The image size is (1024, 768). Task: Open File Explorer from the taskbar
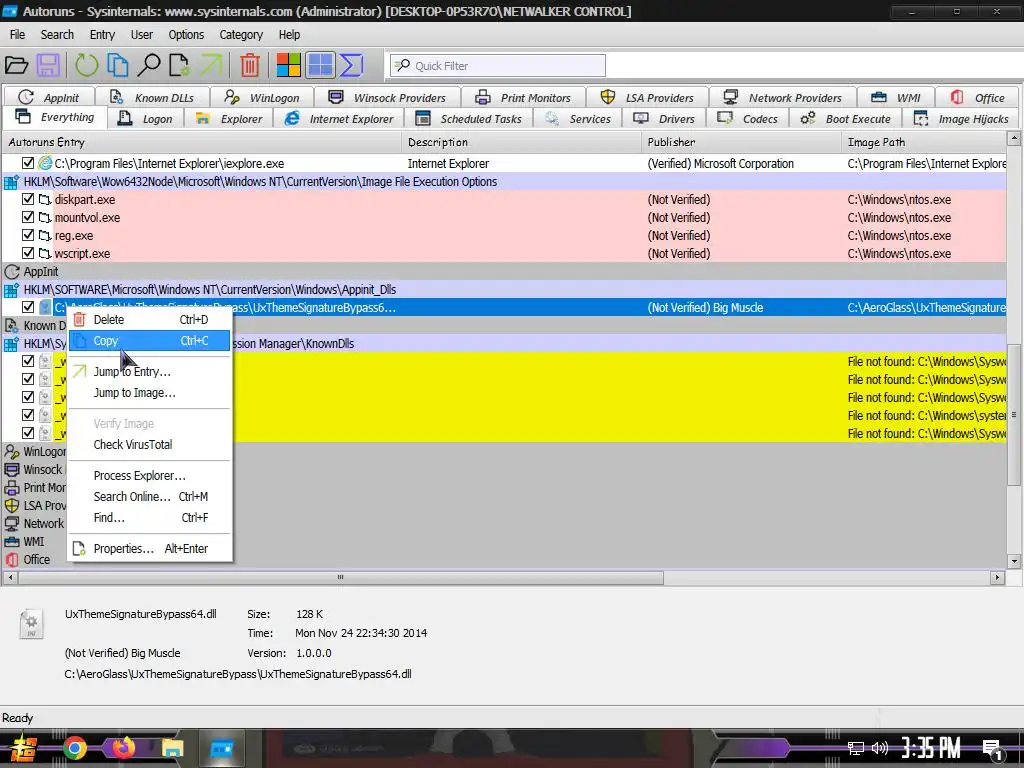[172, 748]
